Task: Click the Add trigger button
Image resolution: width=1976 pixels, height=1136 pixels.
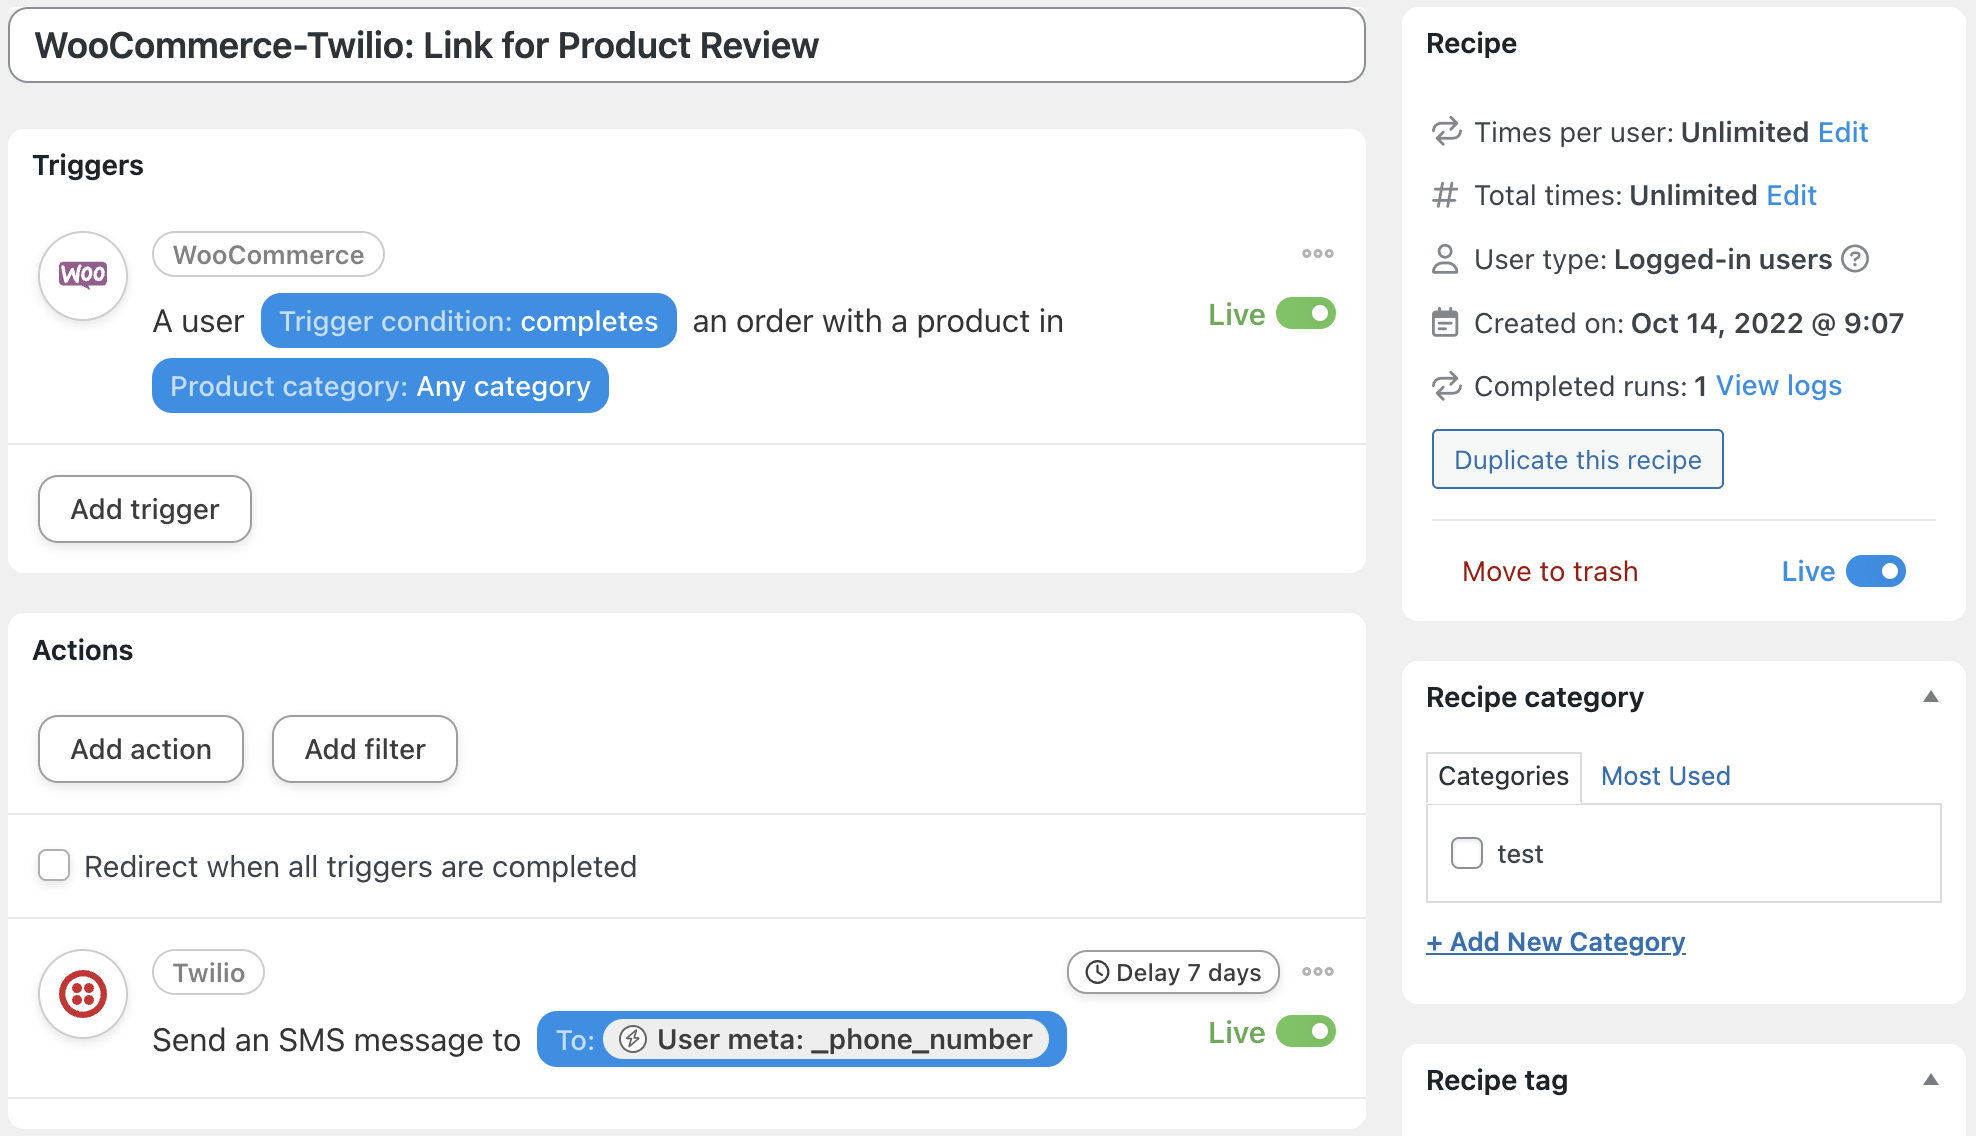Action: 145,509
